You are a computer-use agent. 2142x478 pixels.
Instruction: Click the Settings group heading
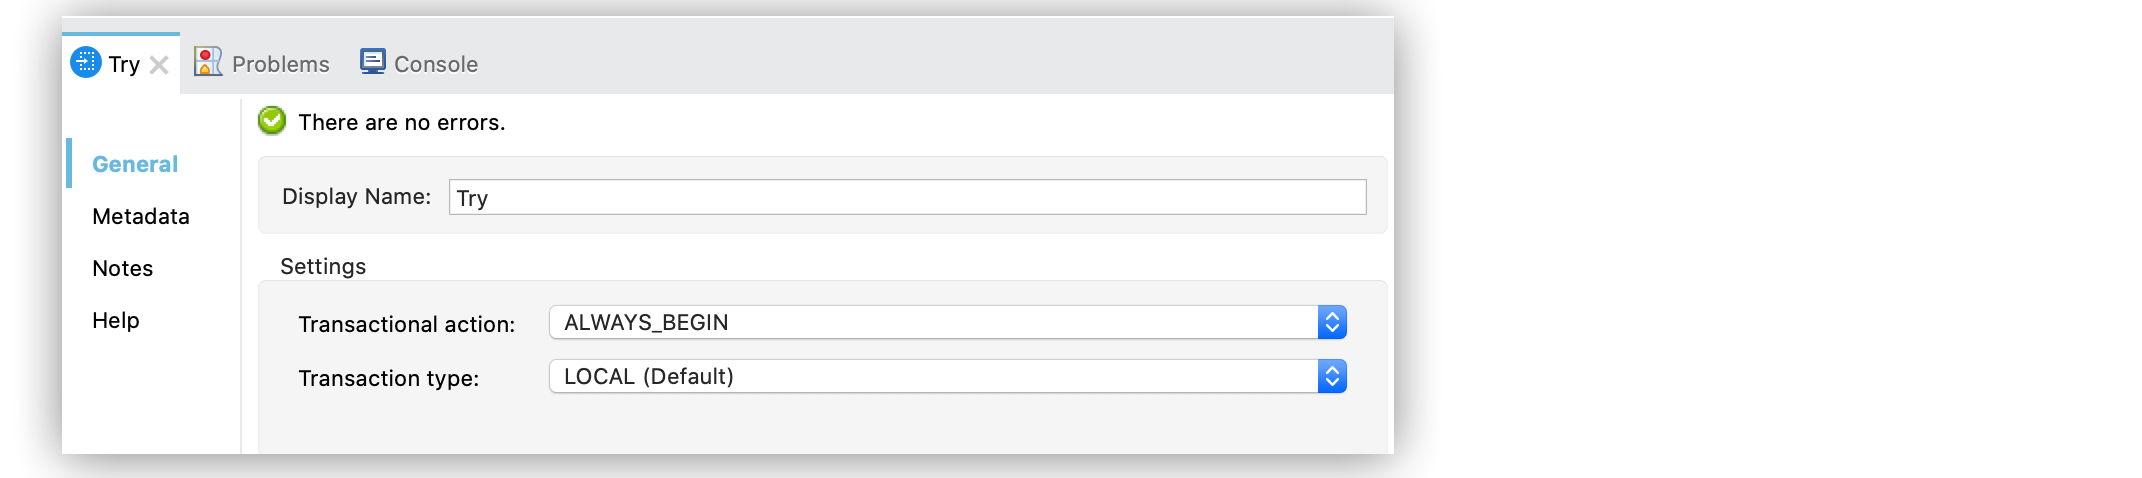pyautogui.click(x=323, y=266)
